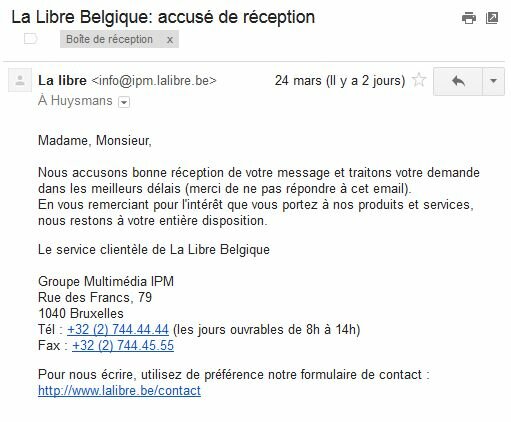Screen dimensions: 511x422
Task: Toggle the importance marker beside the label
Action: pyautogui.click(x=30, y=39)
